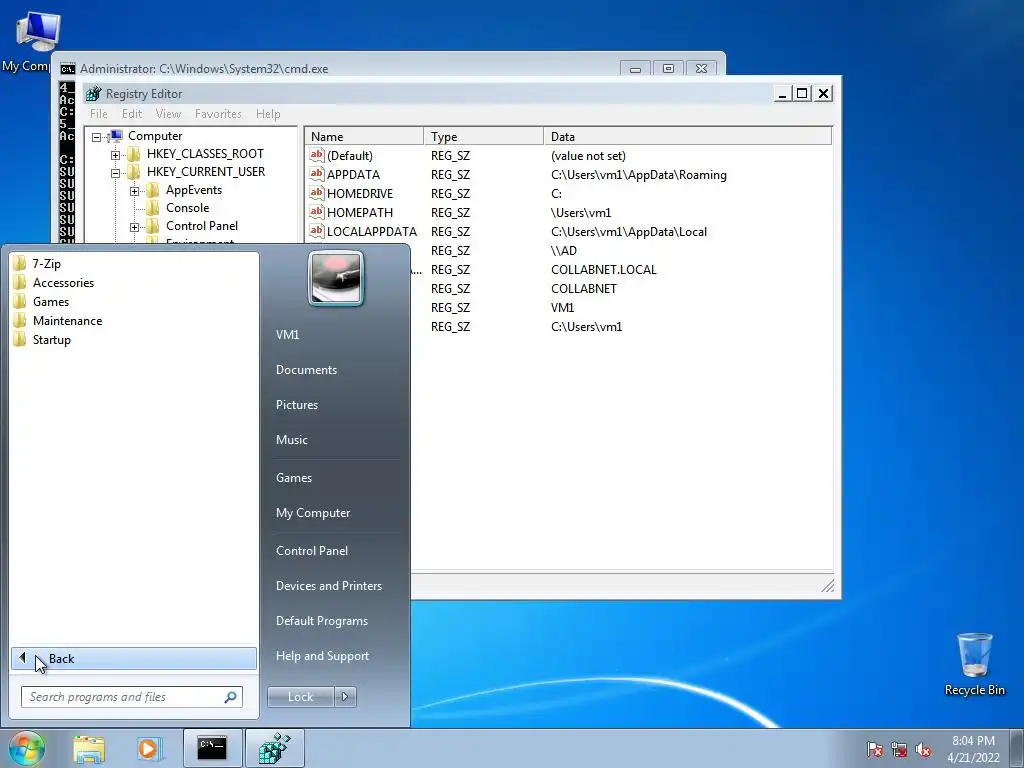Open the Action Center flag tray icon
This screenshot has width=1024, height=768.
(x=875, y=750)
